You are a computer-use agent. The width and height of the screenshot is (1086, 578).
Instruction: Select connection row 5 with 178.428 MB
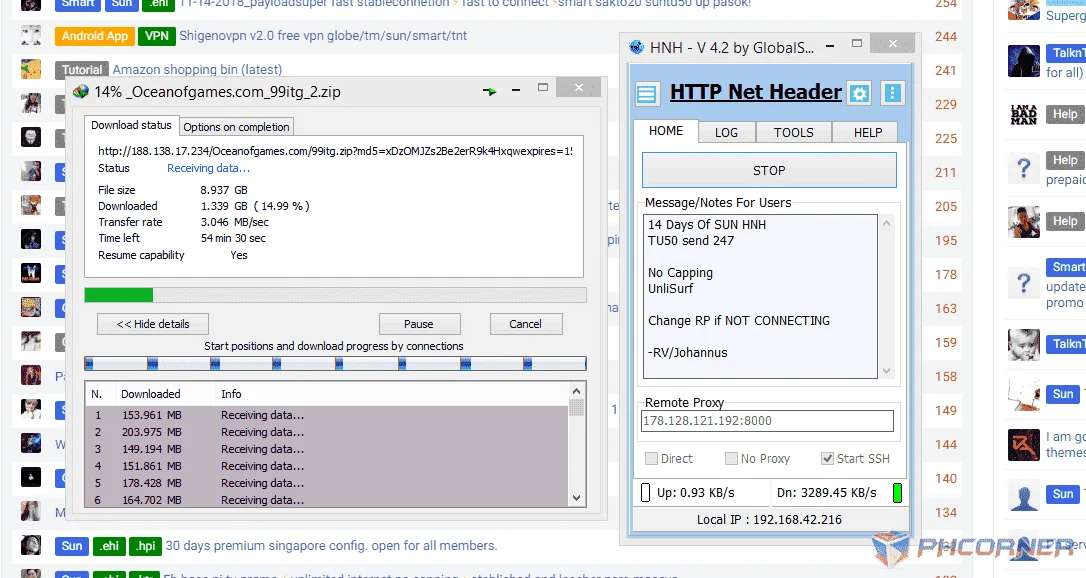point(326,483)
